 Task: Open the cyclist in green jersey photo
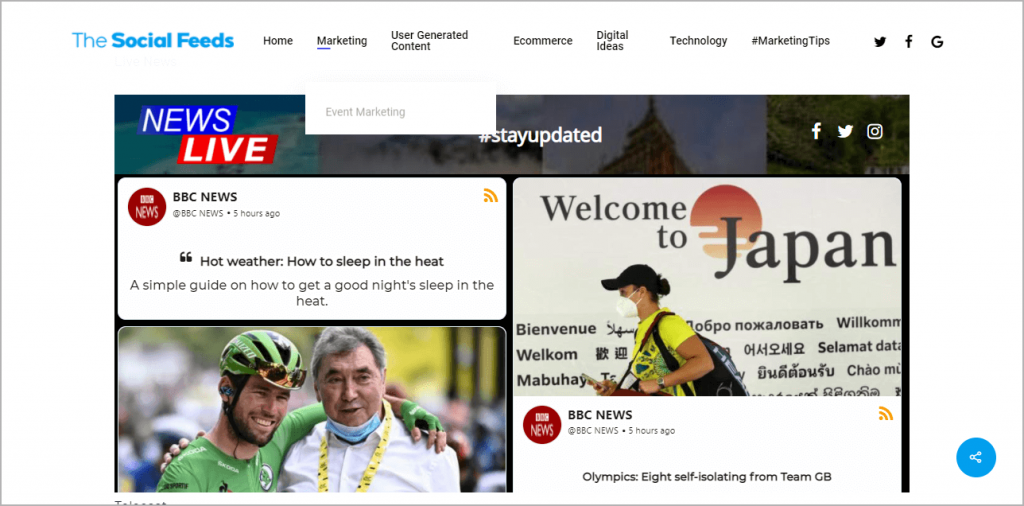[x=312, y=409]
